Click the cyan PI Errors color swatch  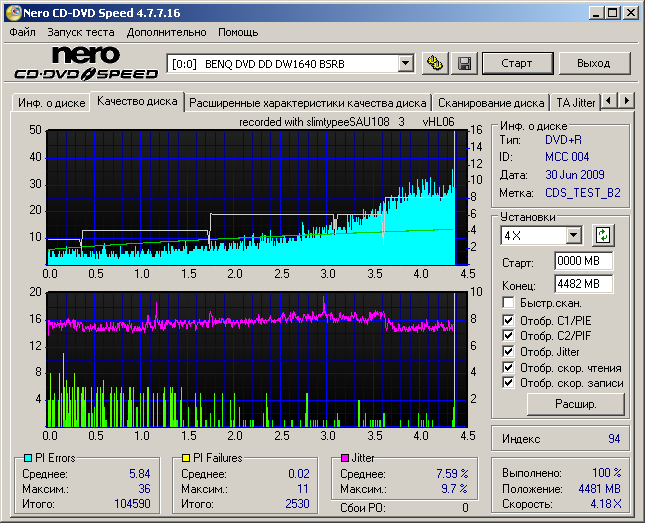click(x=27, y=458)
